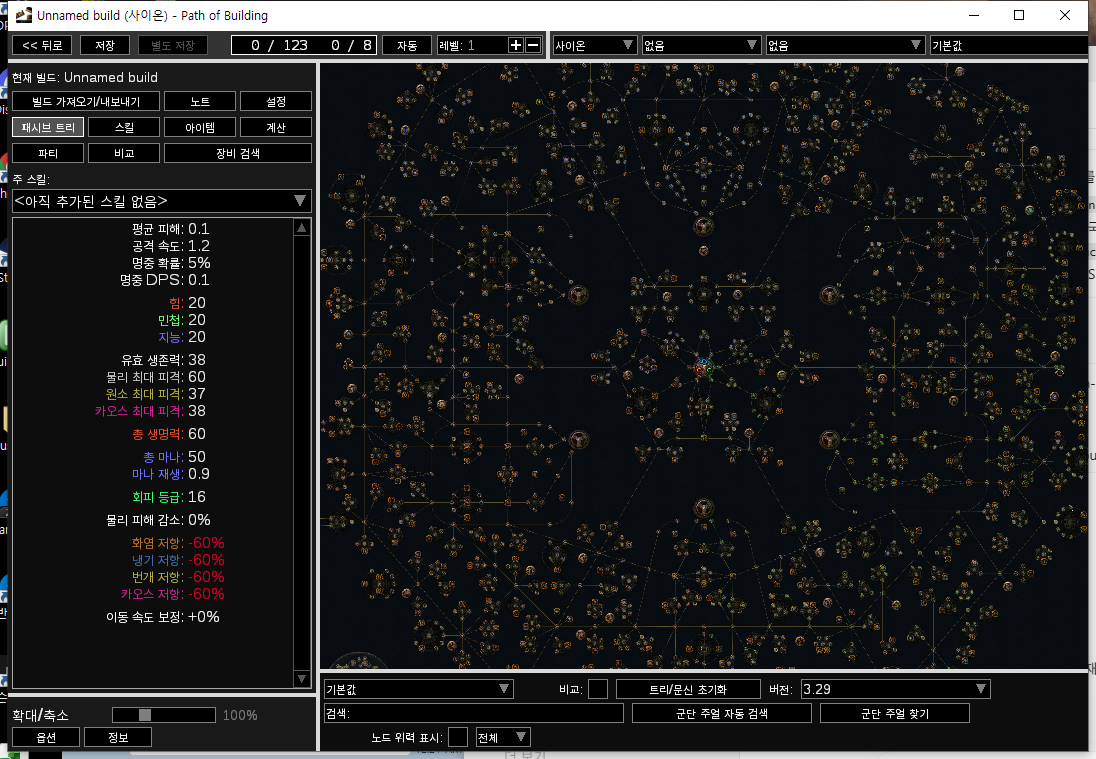
Task: Click the 검색 input field
Action: pos(474,713)
